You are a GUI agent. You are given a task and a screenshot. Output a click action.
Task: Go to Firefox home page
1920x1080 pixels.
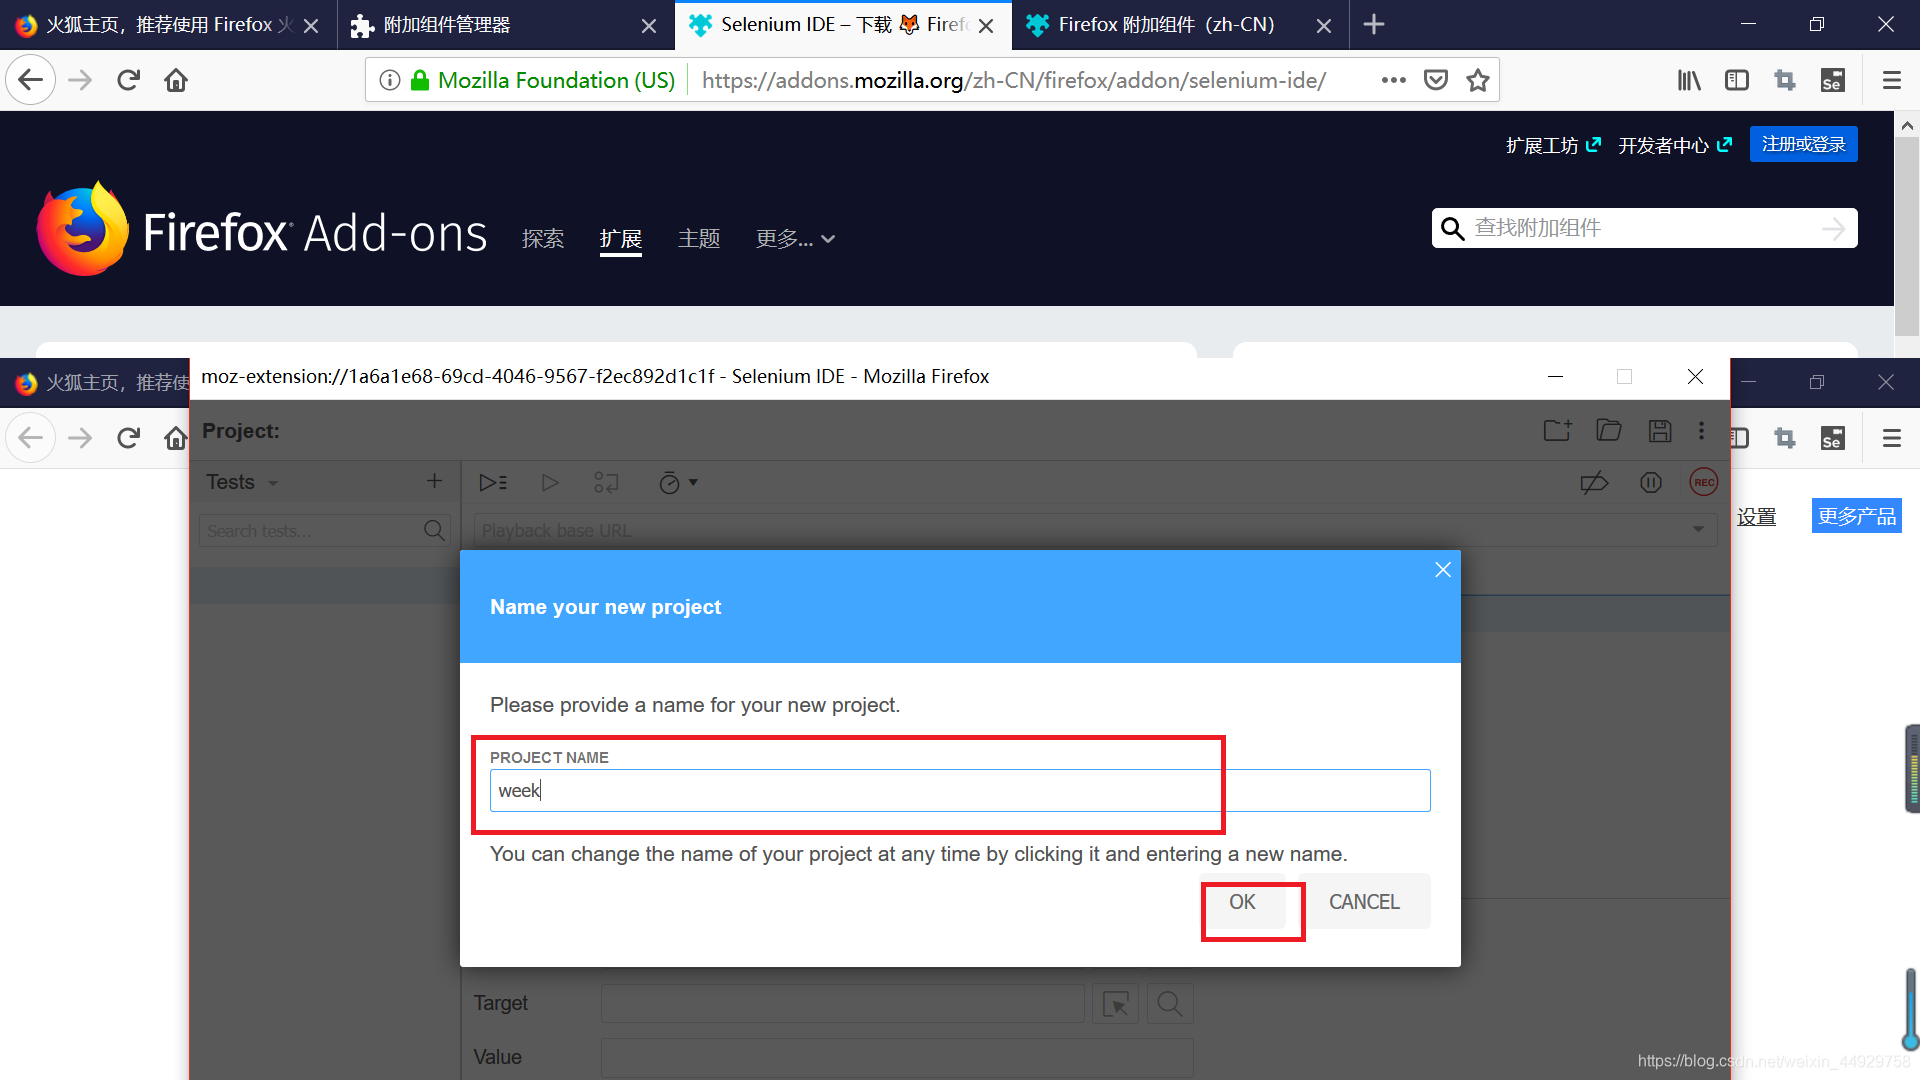click(x=176, y=80)
